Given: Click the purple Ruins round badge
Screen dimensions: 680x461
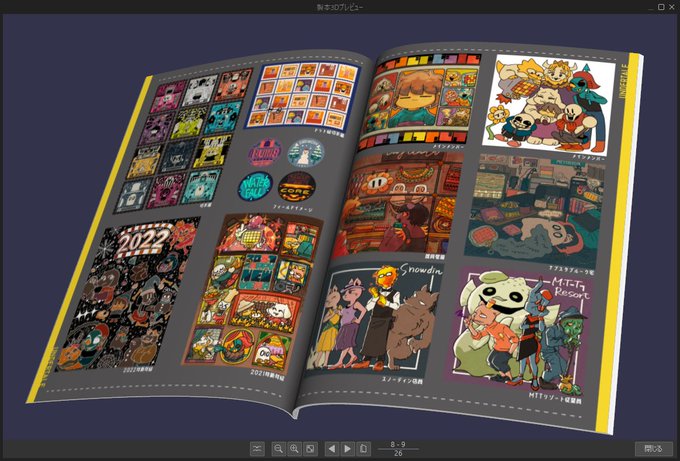Looking at the screenshot, I should pos(265,153).
